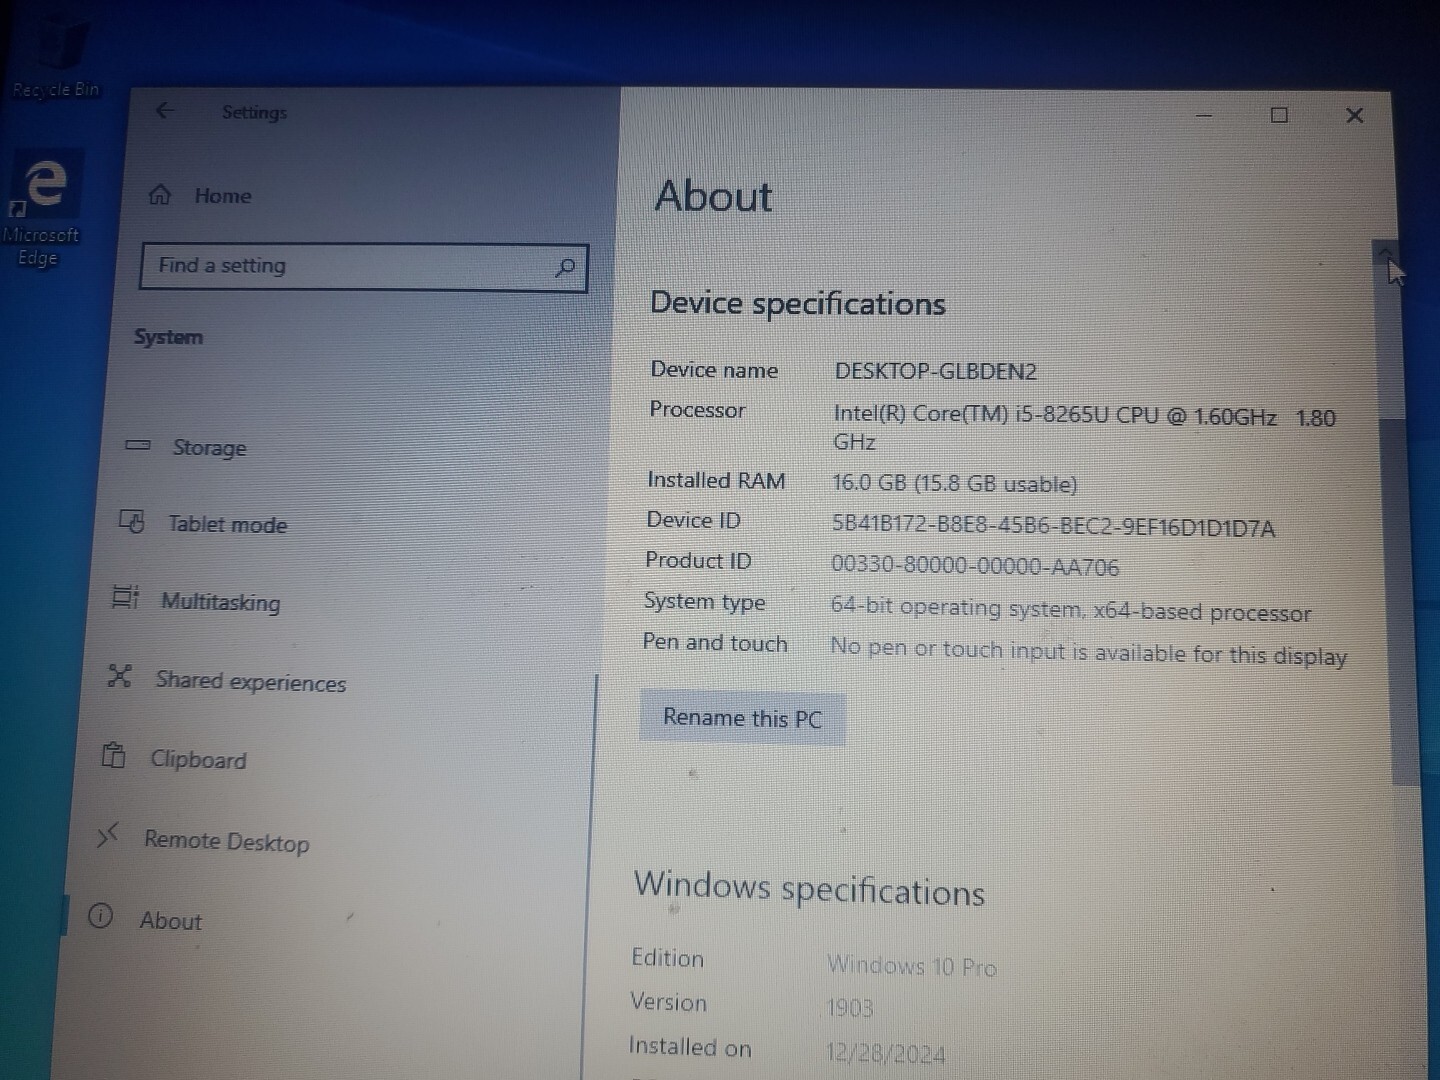Click the search magnifier in Find a setting
Viewport: 1440px width, 1080px height.
point(565,267)
